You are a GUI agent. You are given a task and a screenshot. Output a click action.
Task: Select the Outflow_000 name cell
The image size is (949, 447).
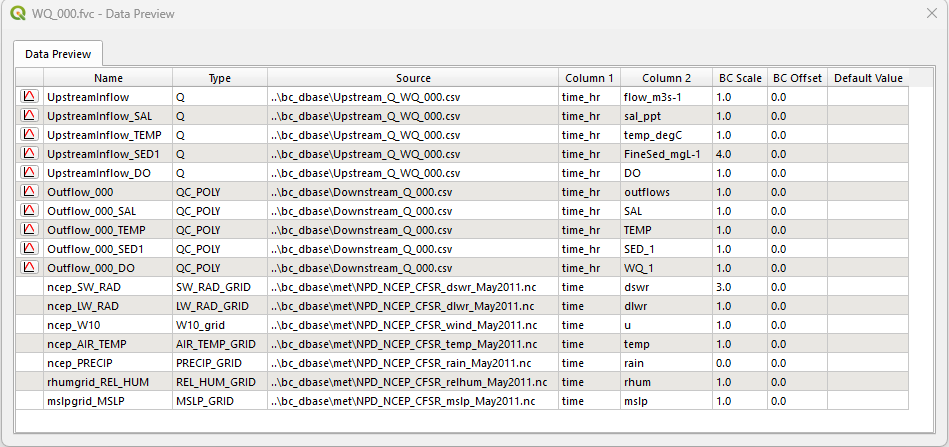coord(108,192)
